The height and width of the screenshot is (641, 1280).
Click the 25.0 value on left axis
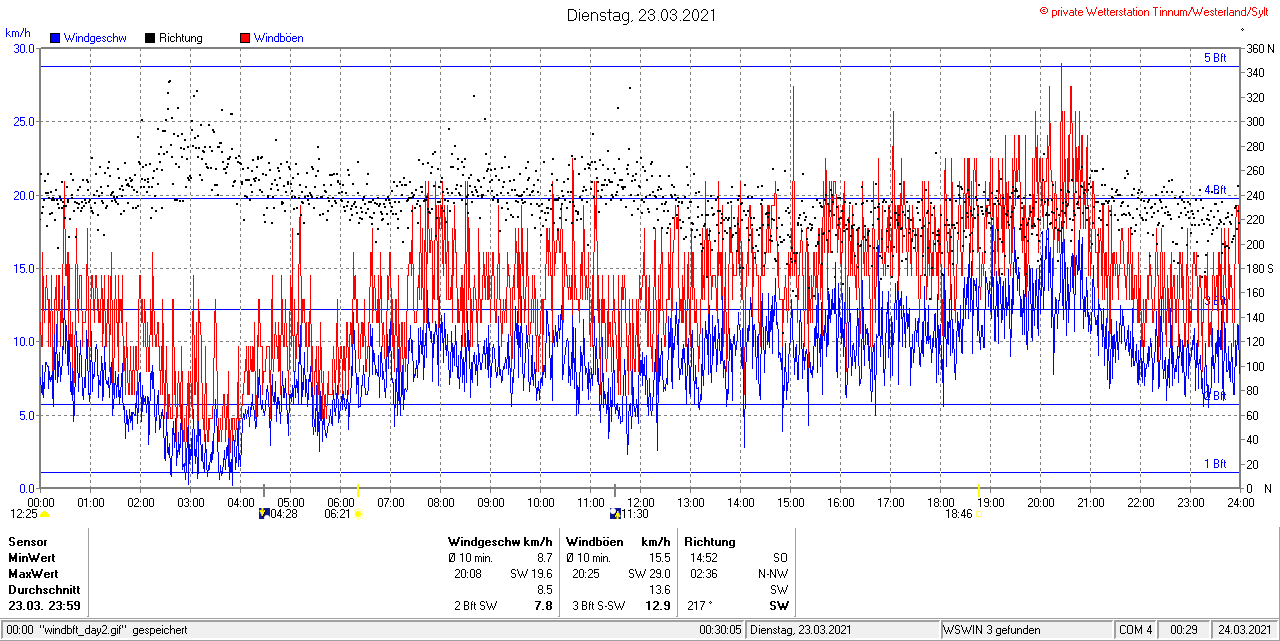pyautogui.click(x=23, y=121)
